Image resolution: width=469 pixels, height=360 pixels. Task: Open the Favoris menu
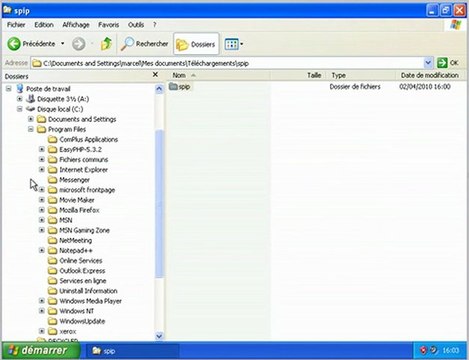tap(108, 25)
